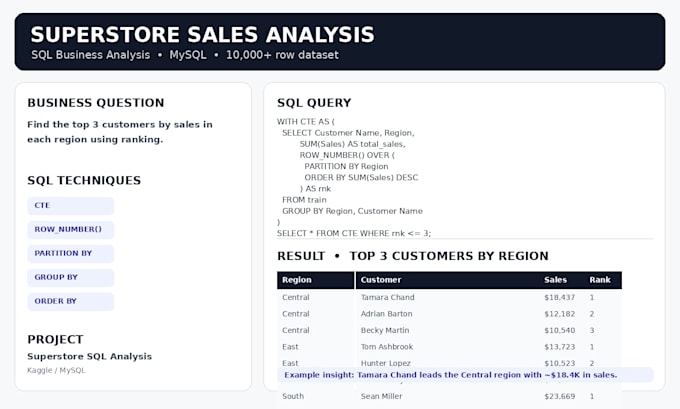The width and height of the screenshot is (680, 409).
Task: Click the Region column header
Action: [x=316, y=280]
